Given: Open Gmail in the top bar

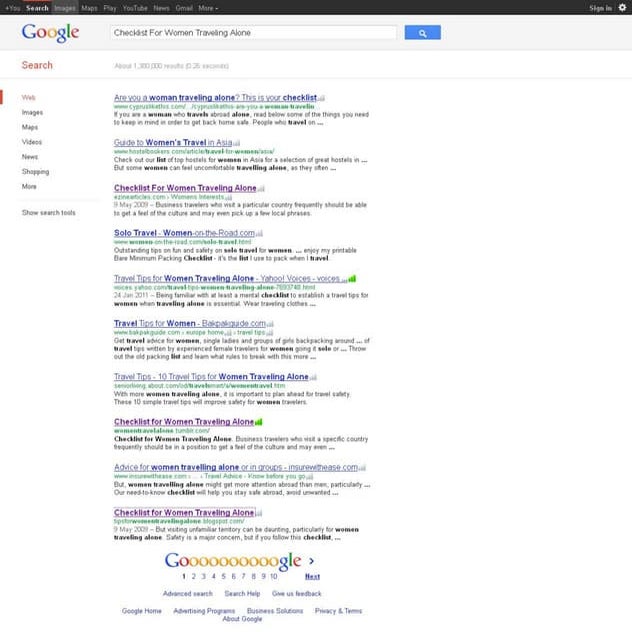Looking at the screenshot, I should click(x=184, y=8).
